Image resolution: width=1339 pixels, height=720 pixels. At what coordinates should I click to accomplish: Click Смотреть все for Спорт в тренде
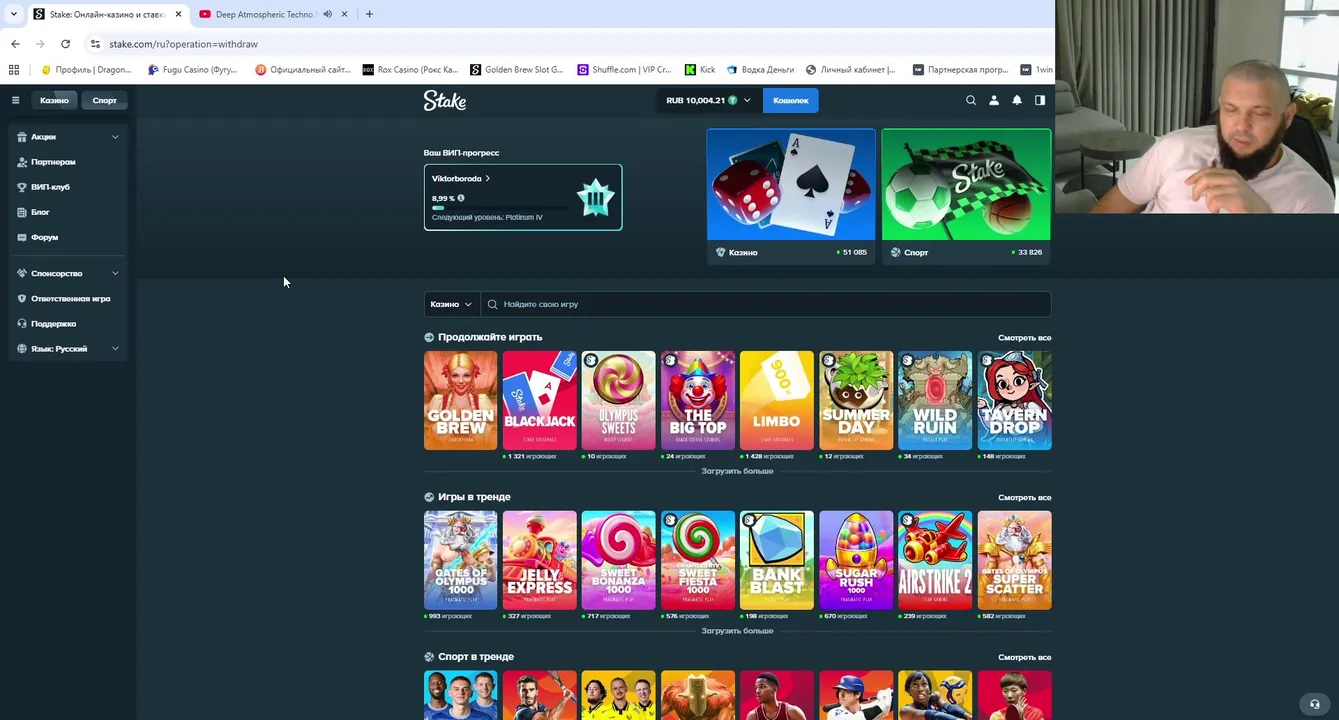point(1024,658)
